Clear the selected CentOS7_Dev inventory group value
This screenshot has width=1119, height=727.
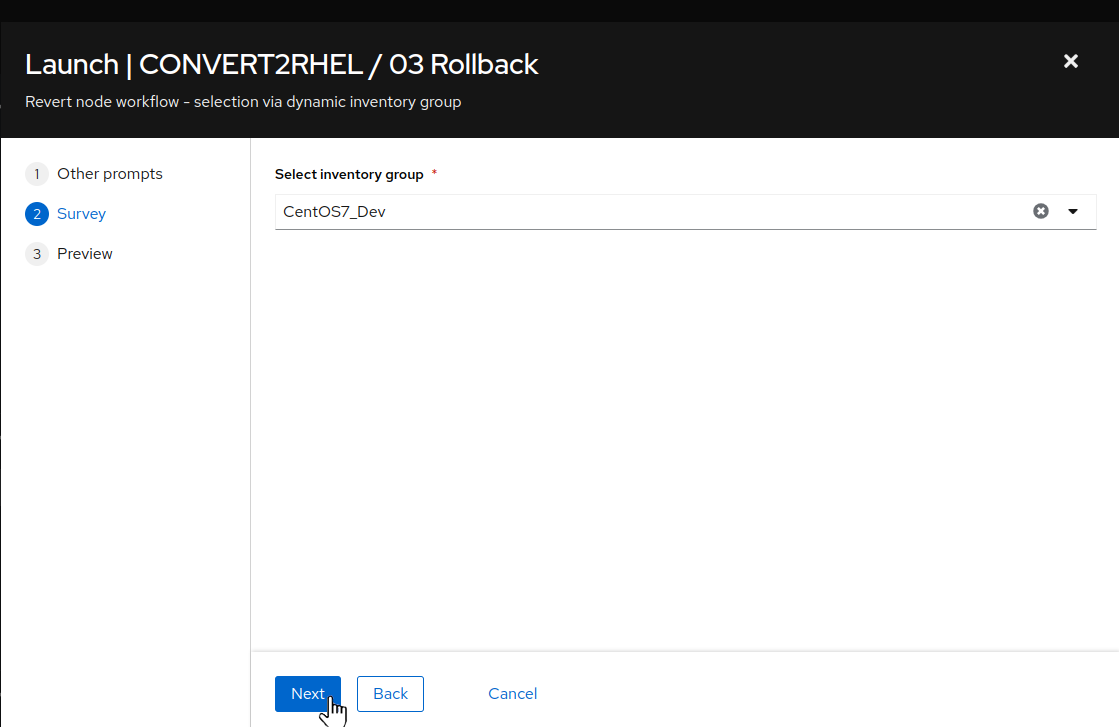click(x=1040, y=211)
